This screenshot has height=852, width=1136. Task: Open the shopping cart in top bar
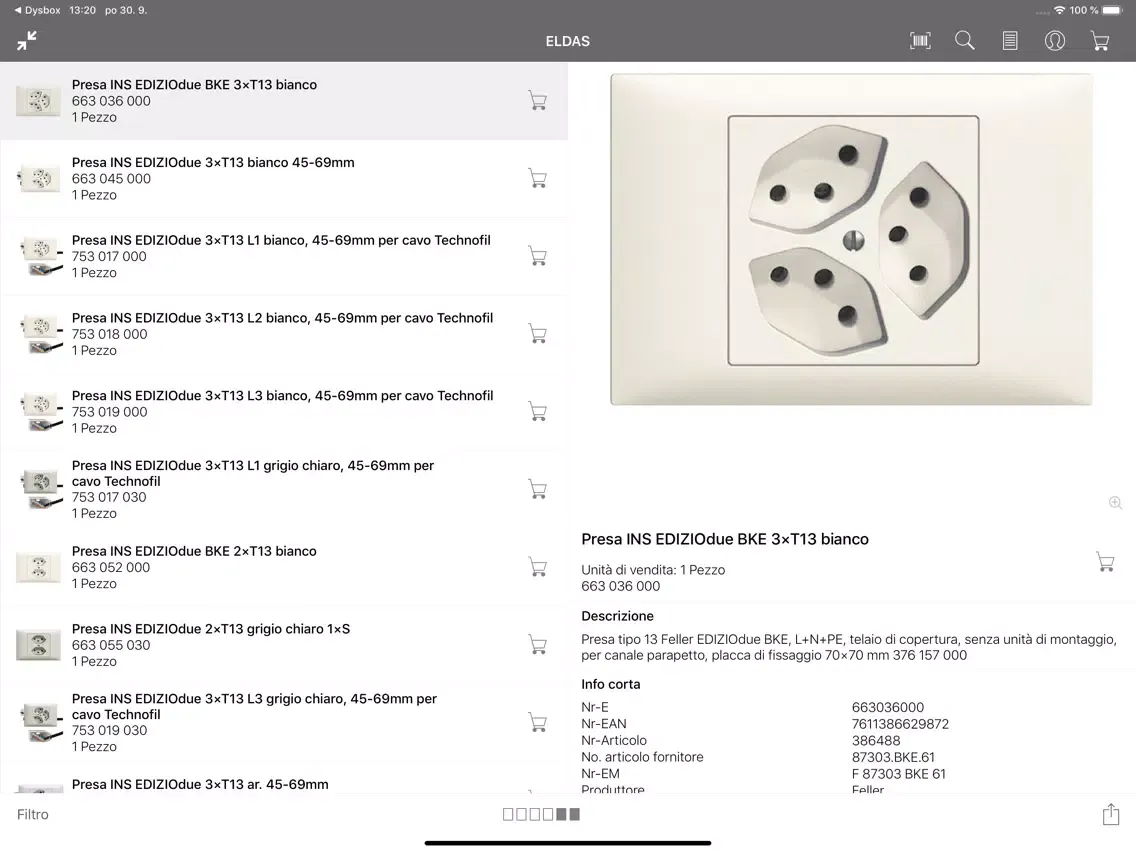coord(1100,41)
